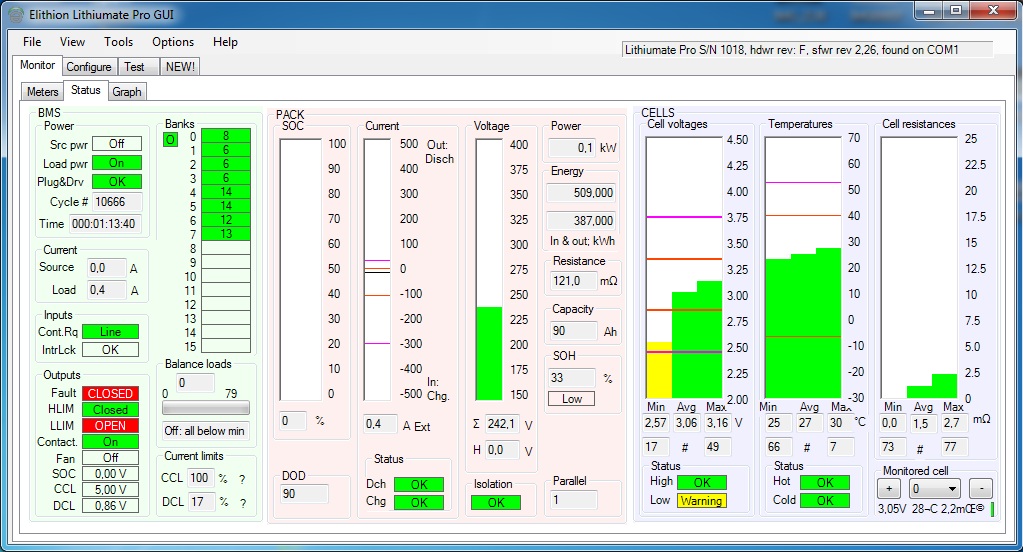
Task: Switch to the Graph sub-tab
Action: pyautogui.click(x=127, y=92)
